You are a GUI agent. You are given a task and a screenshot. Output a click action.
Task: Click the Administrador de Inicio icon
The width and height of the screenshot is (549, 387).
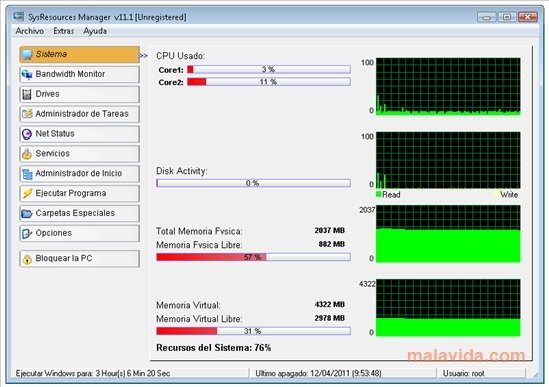(27, 174)
